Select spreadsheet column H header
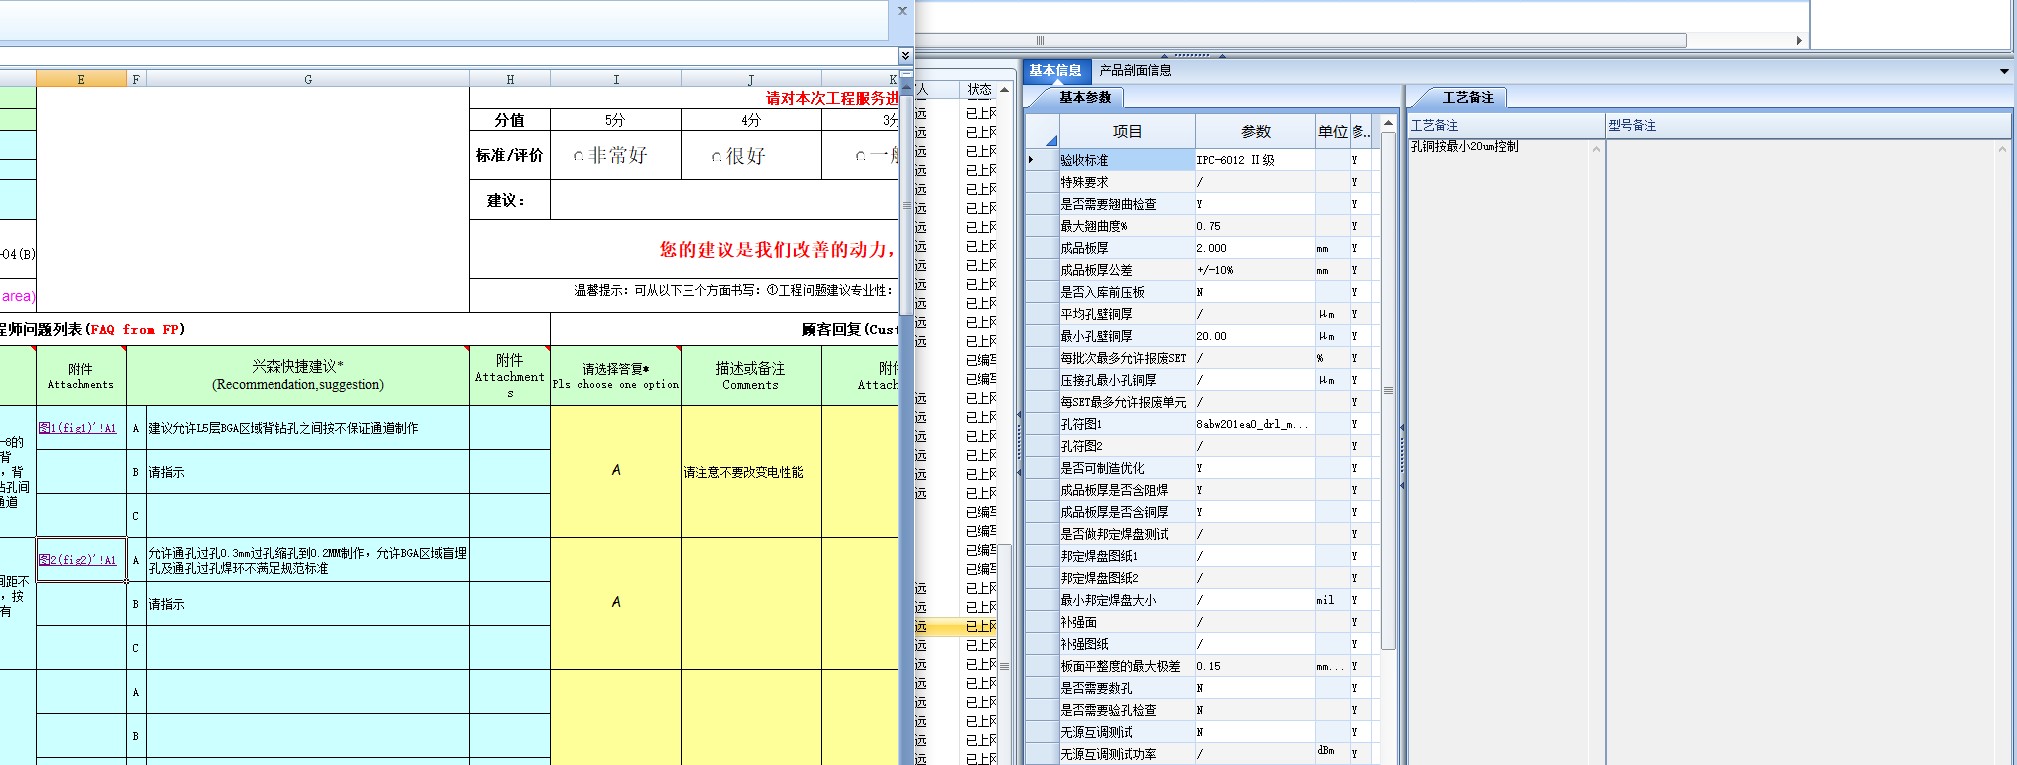The height and width of the screenshot is (765, 2017). [x=510, y=79]
